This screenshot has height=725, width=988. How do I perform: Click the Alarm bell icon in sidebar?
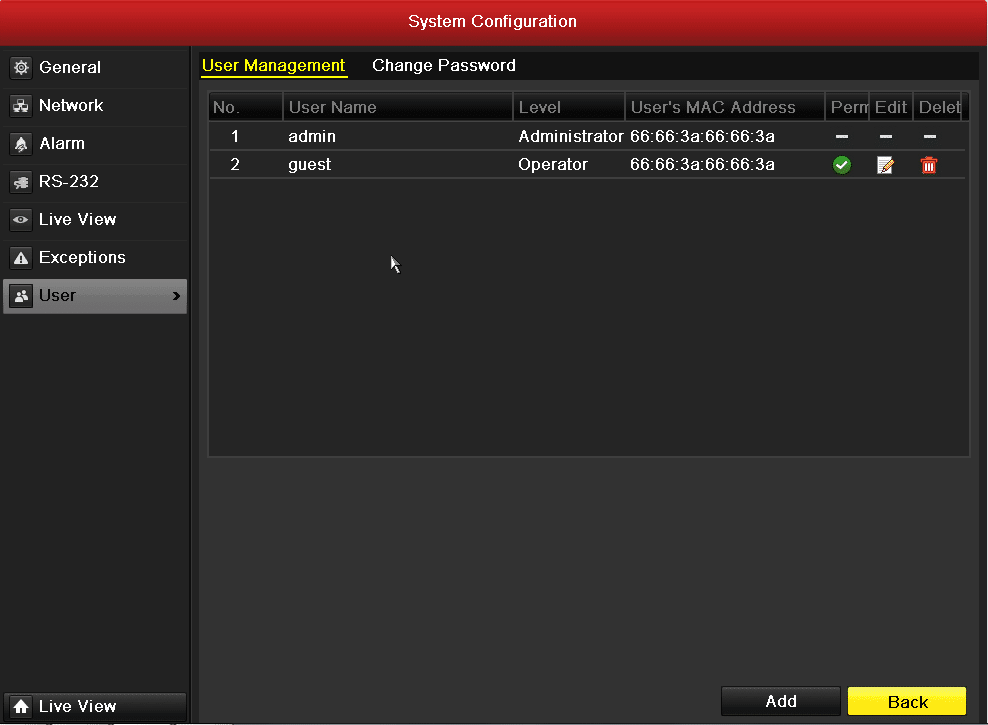click(x=21, y=144)
